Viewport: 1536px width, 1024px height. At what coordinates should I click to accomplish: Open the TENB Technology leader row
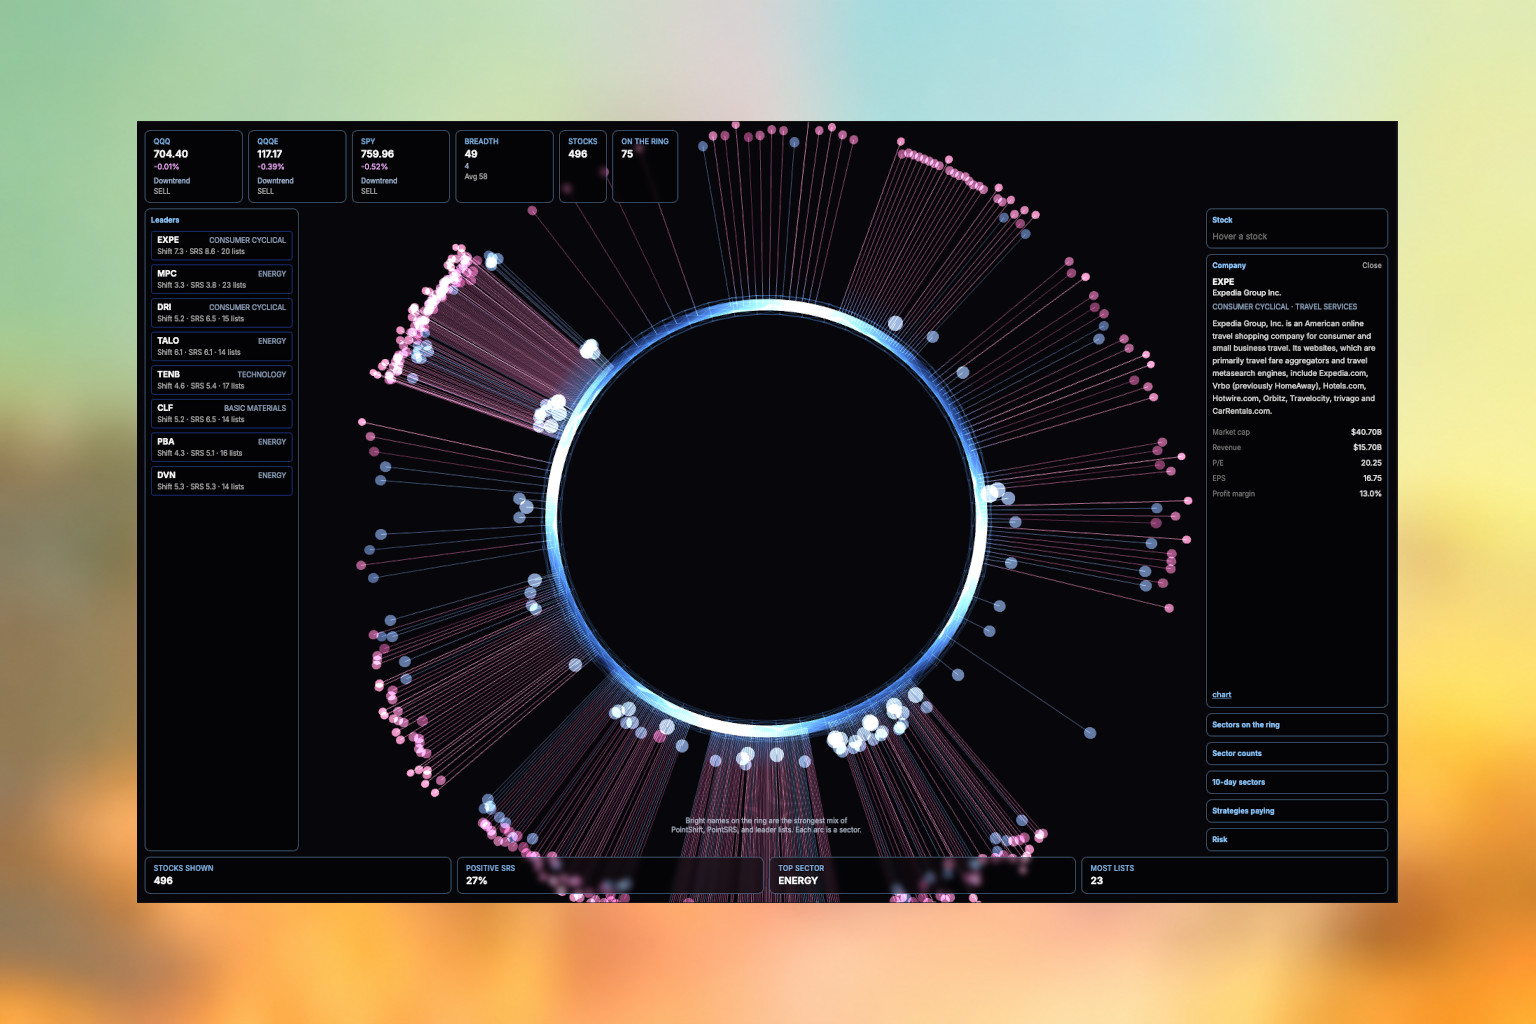click(221, 380)
